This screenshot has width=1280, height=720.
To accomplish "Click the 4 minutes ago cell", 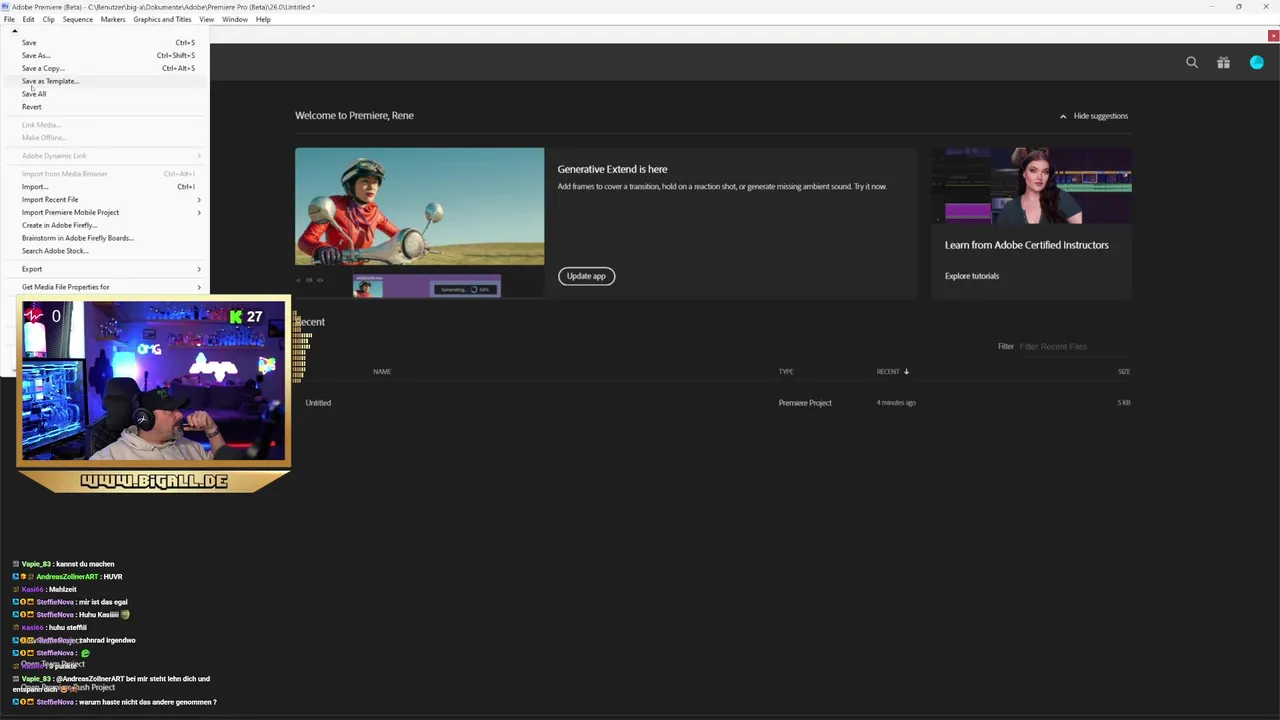I will coord(896,403).
